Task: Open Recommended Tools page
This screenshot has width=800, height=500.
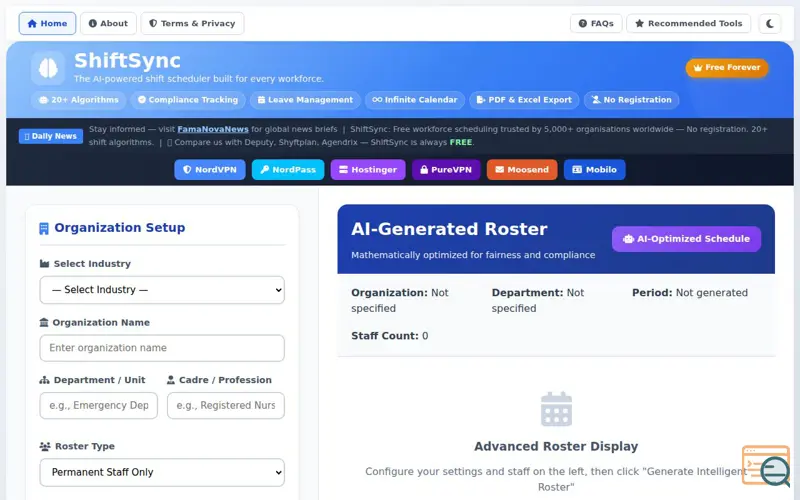Action: tap(689, 23)
